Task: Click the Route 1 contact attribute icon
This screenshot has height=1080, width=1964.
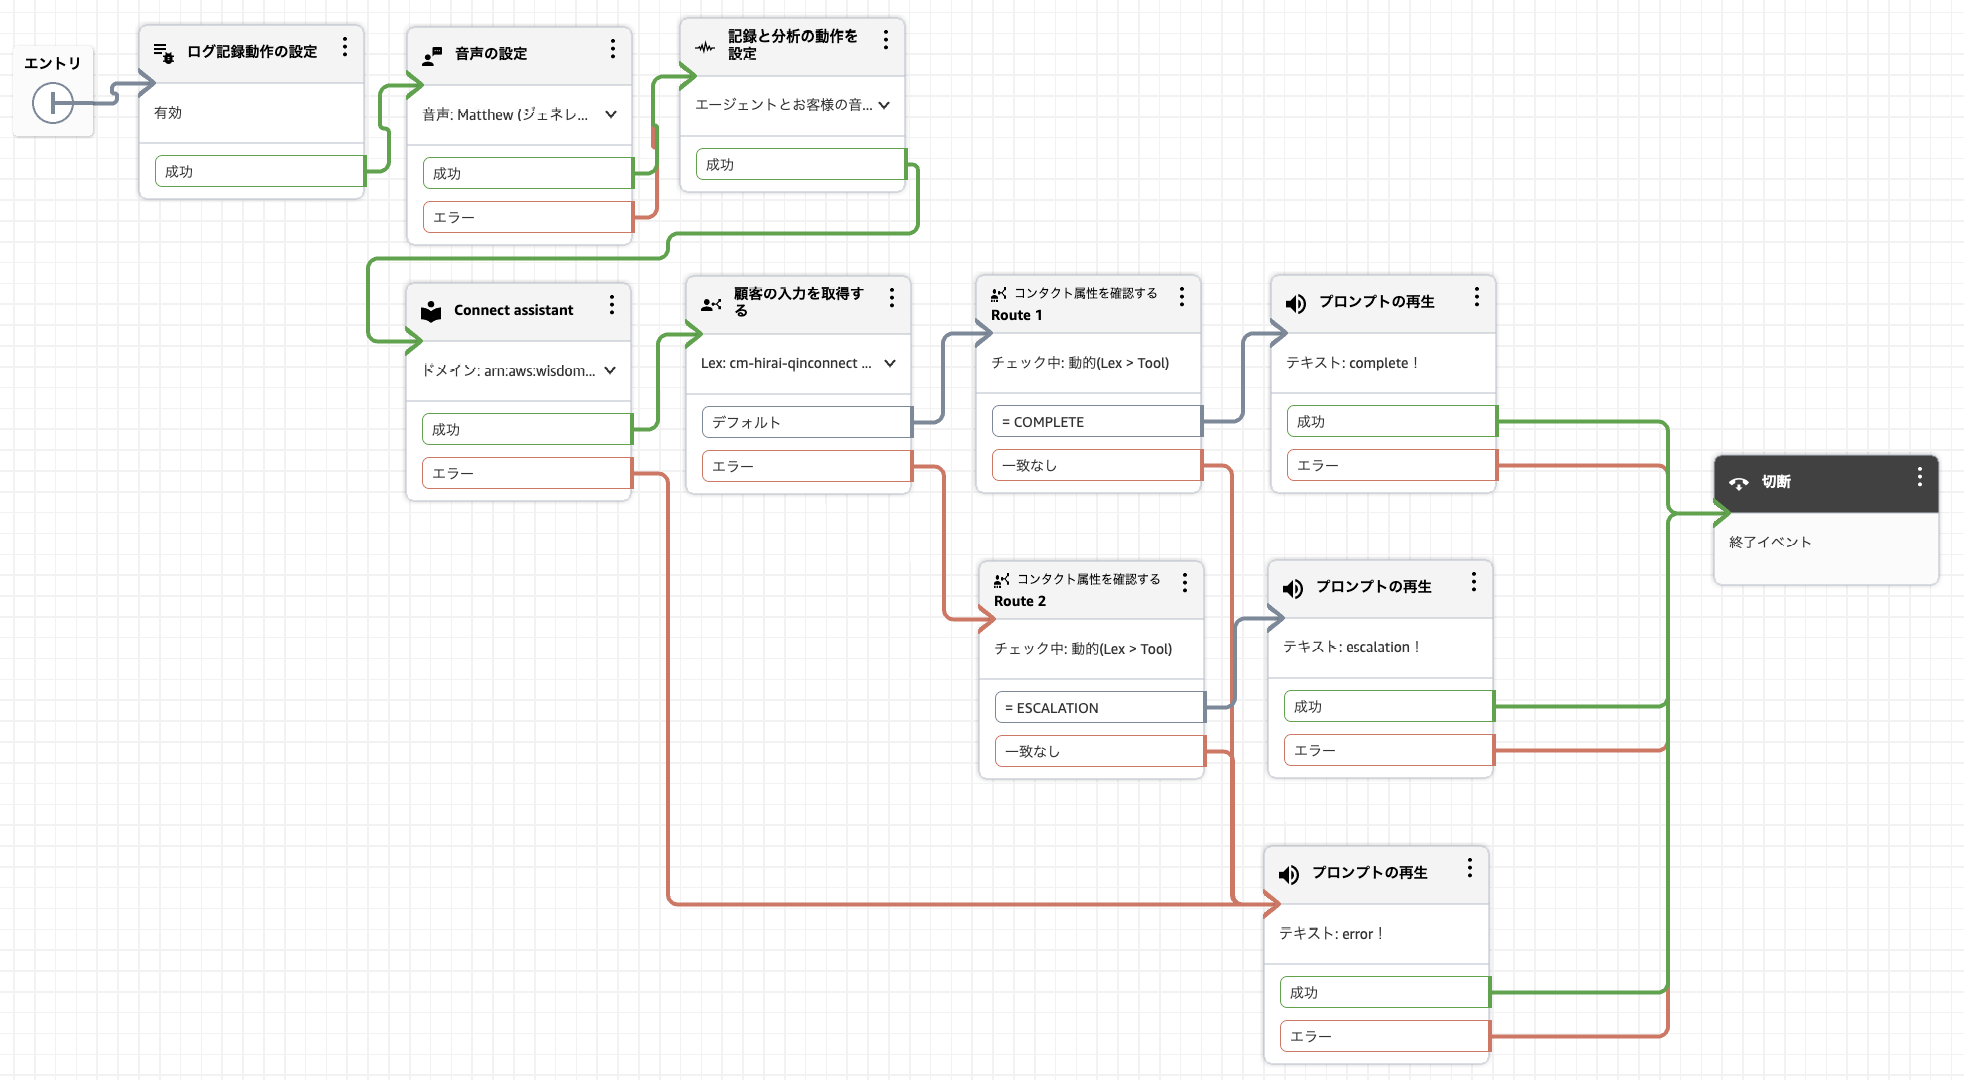Action: click(x=998, y=294)
